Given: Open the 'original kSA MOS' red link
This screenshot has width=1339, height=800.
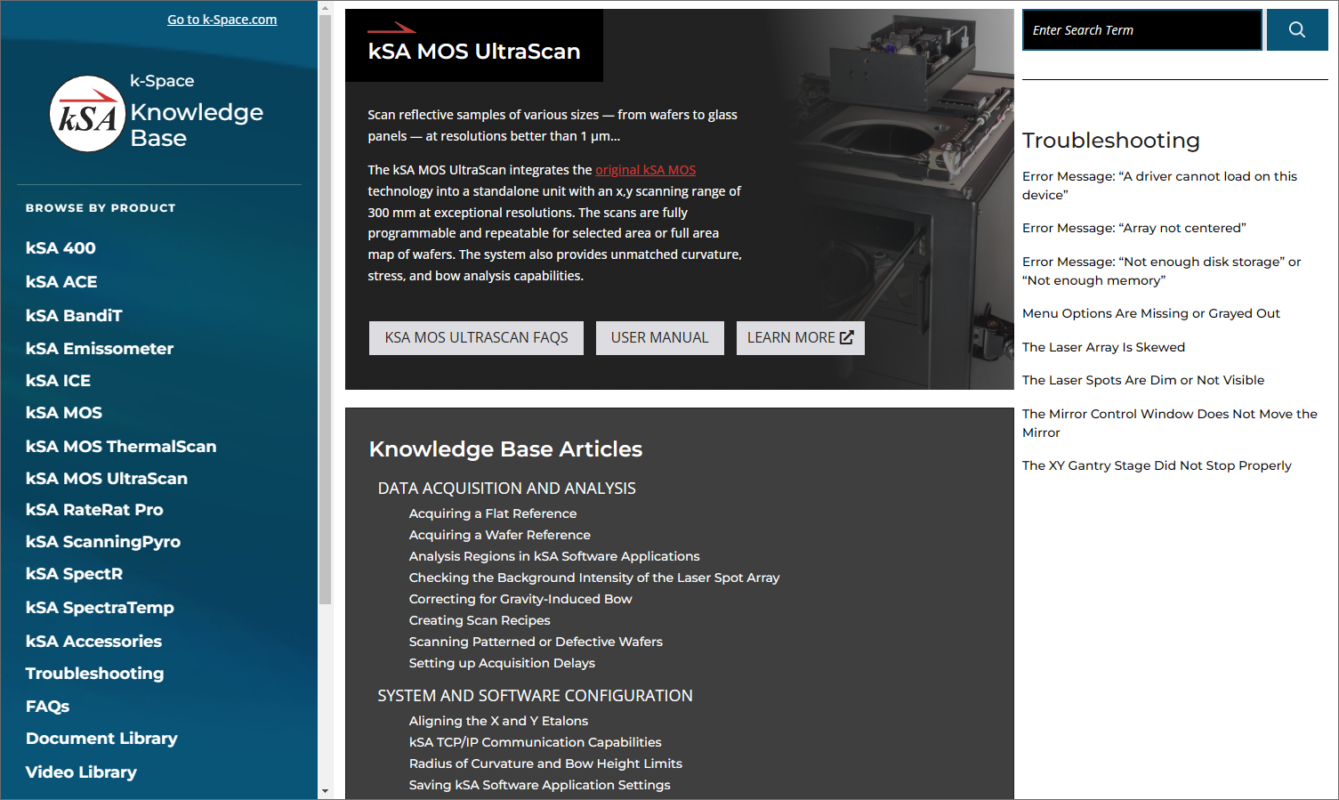Looking at the screenshot, I should click(645, 170).
